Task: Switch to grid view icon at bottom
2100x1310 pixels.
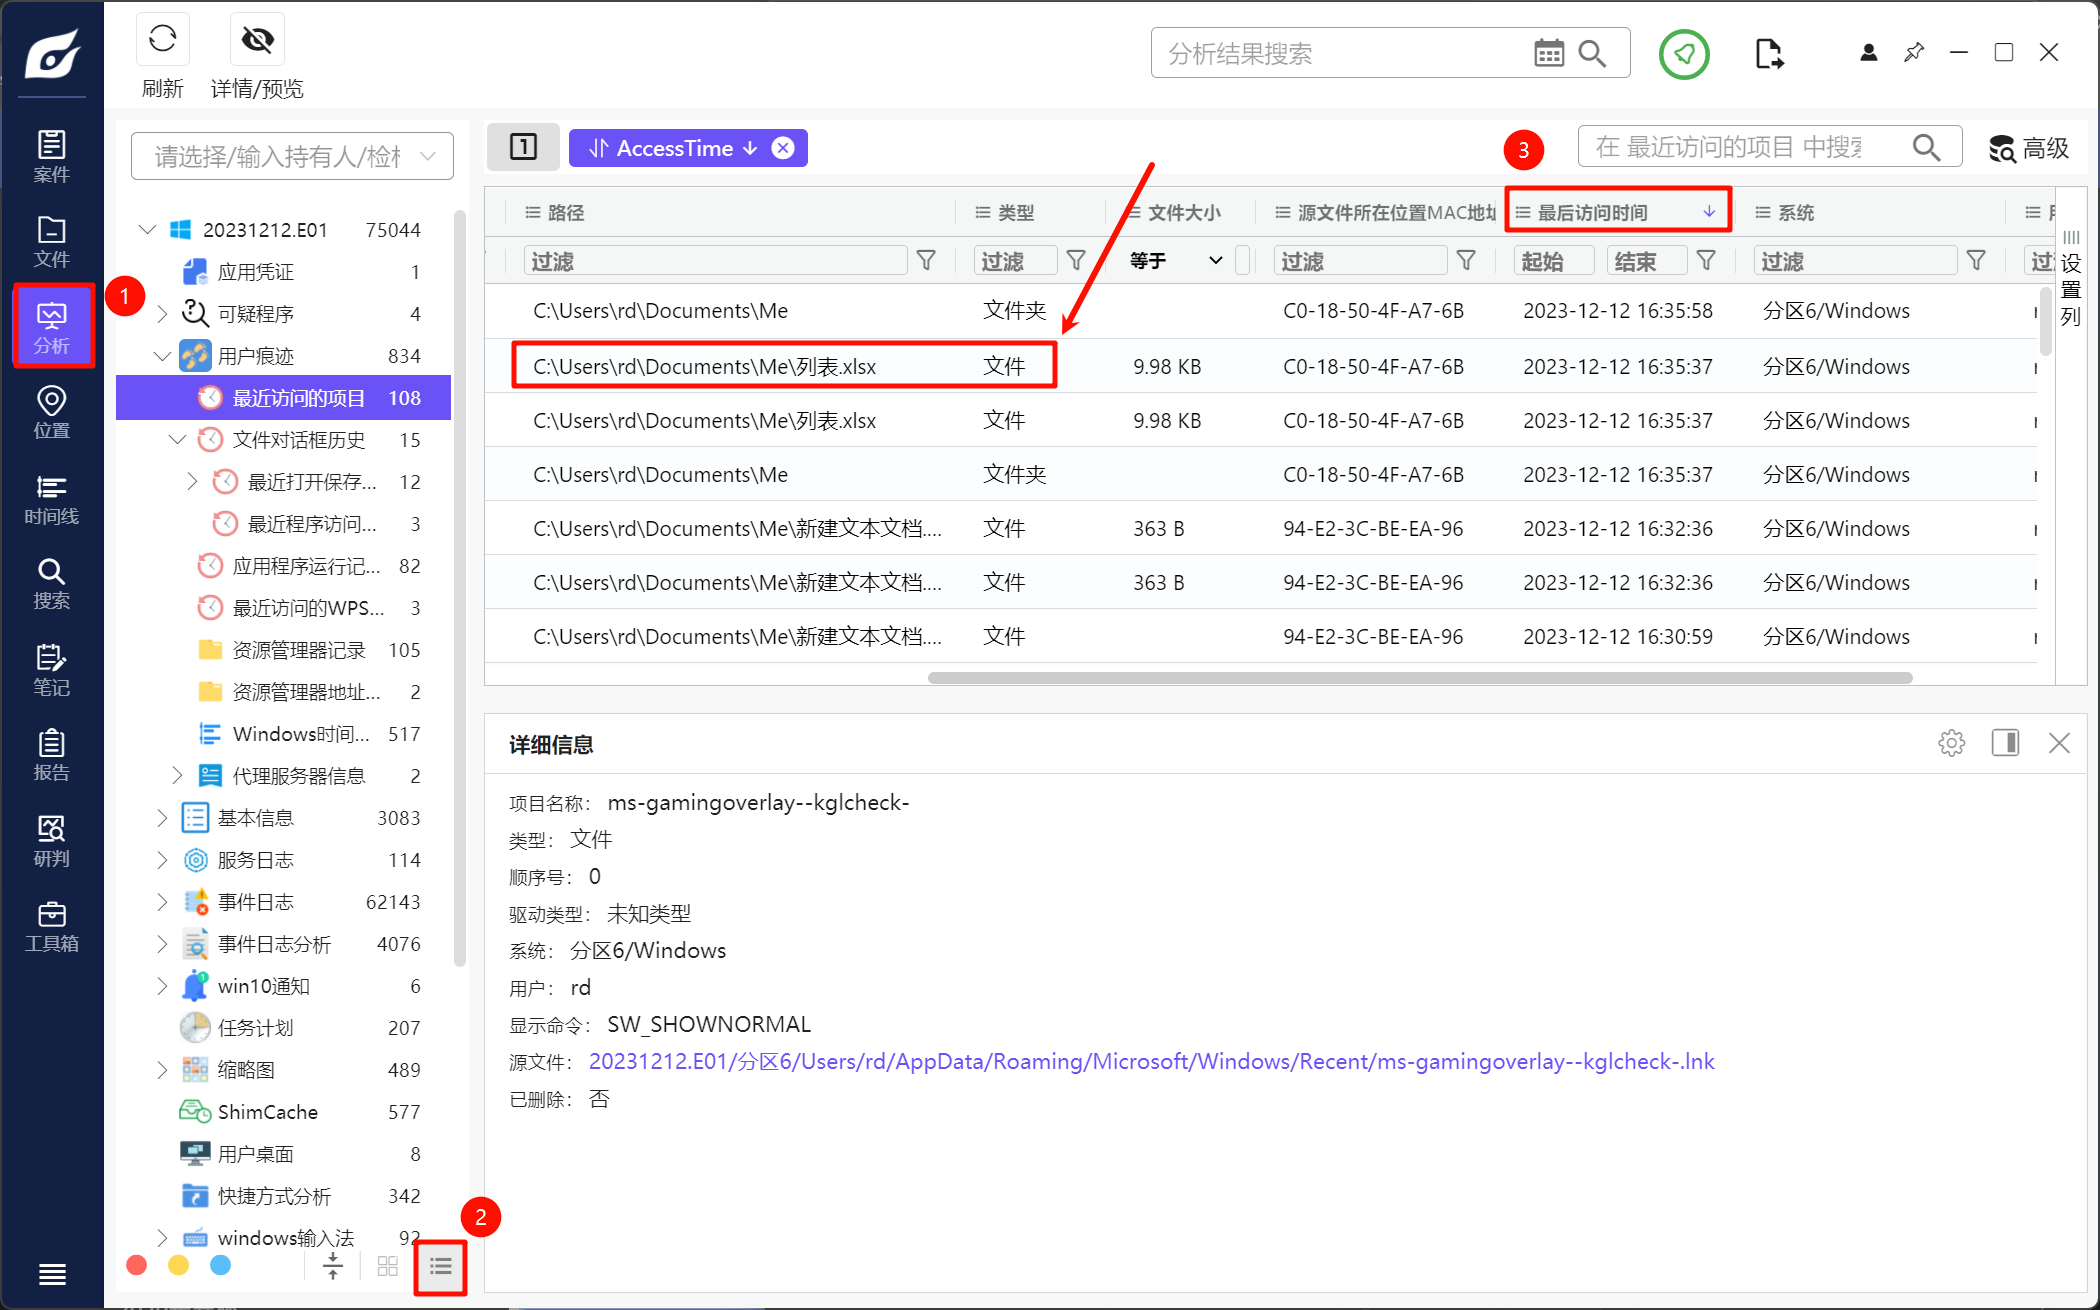Action: click(x=388, y=1267)
